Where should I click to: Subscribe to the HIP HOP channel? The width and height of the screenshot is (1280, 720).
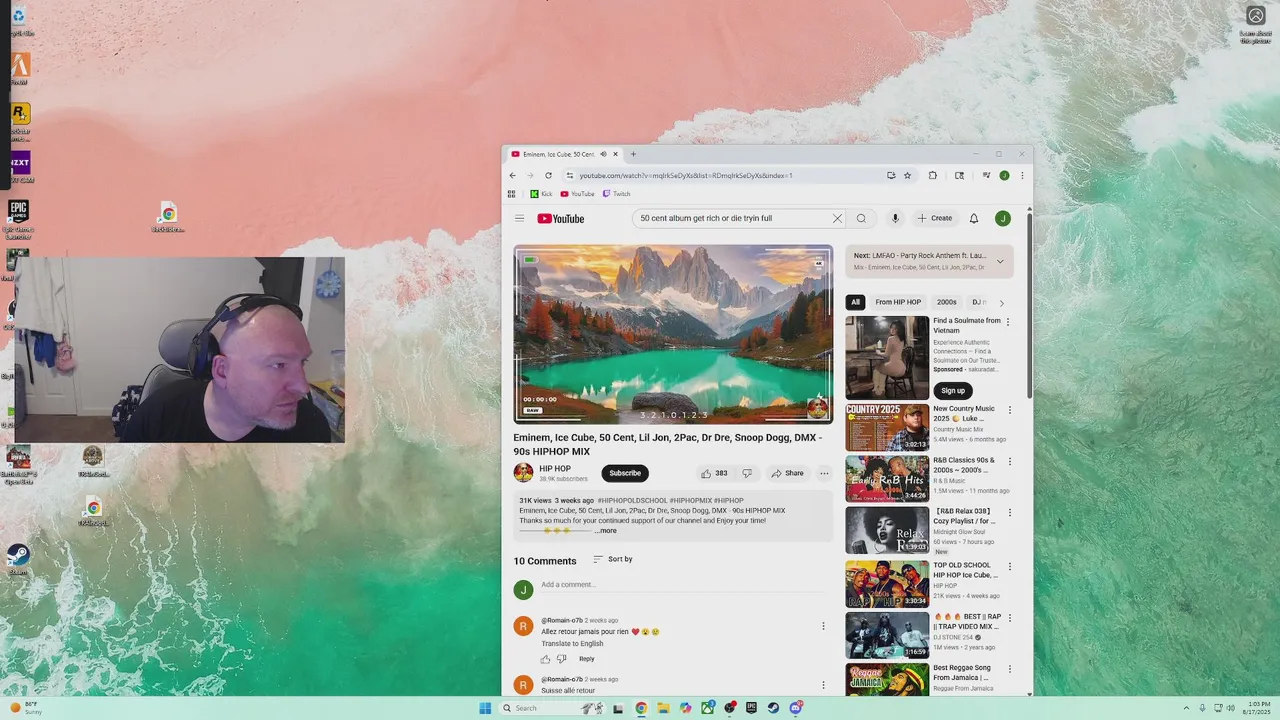point(625,473)
